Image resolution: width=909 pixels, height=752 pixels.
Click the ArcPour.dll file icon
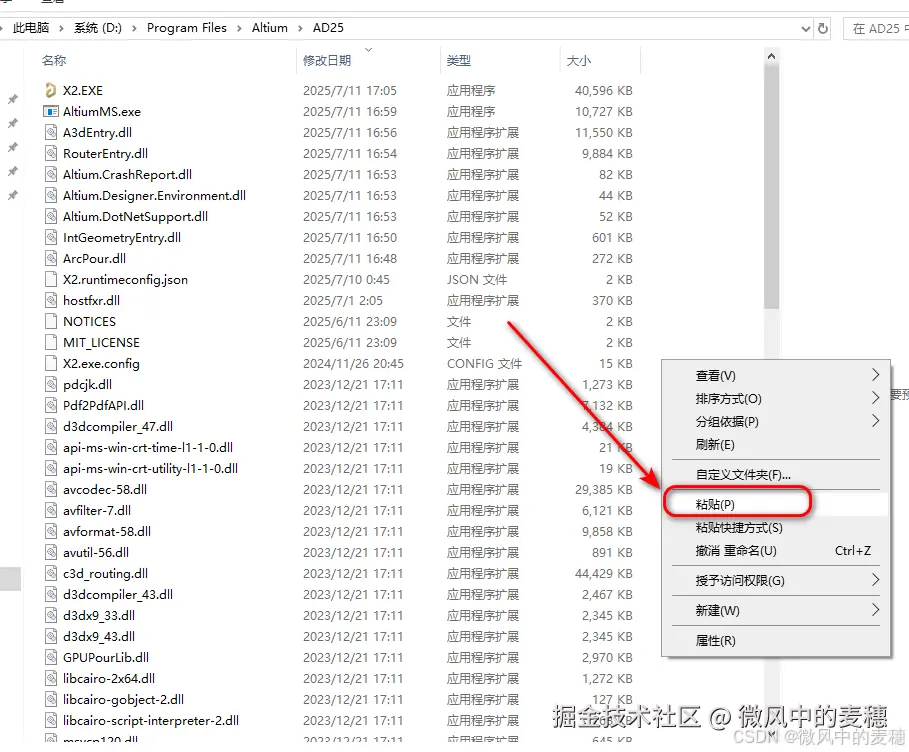pos(51,259)
